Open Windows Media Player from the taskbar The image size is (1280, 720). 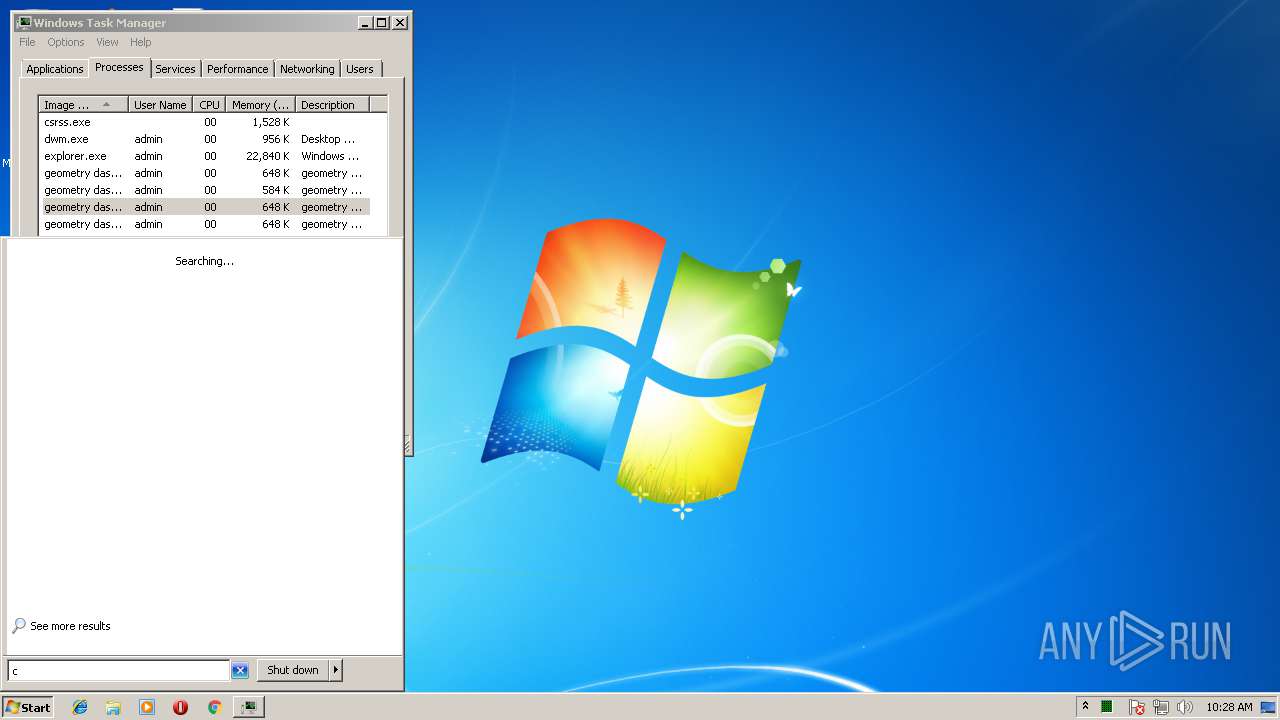point(147,707)
